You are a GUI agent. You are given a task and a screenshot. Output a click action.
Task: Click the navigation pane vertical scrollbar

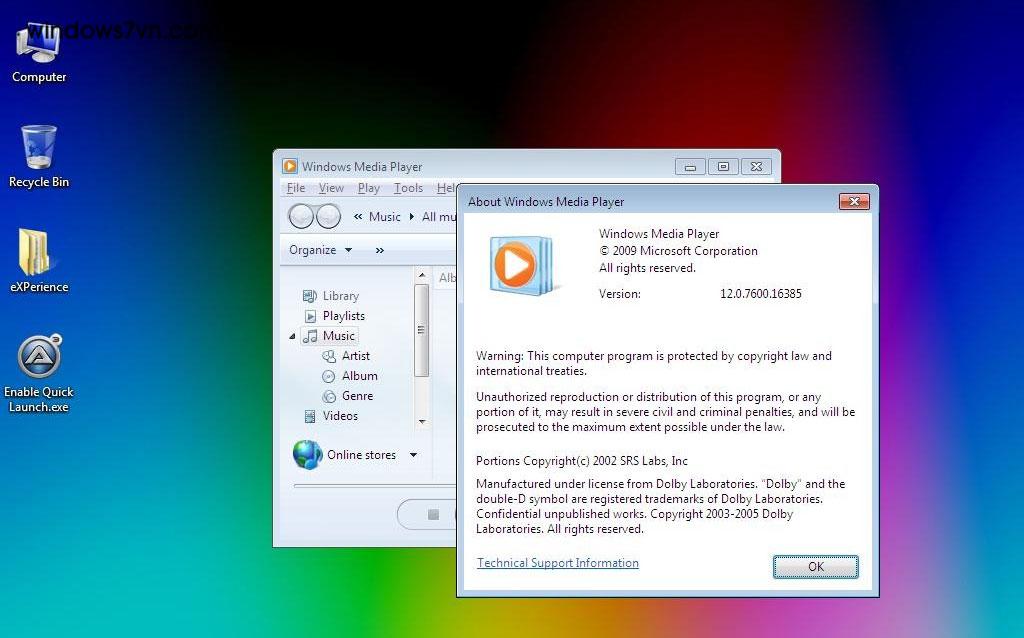pyautogui.click(x=421, y=330)
